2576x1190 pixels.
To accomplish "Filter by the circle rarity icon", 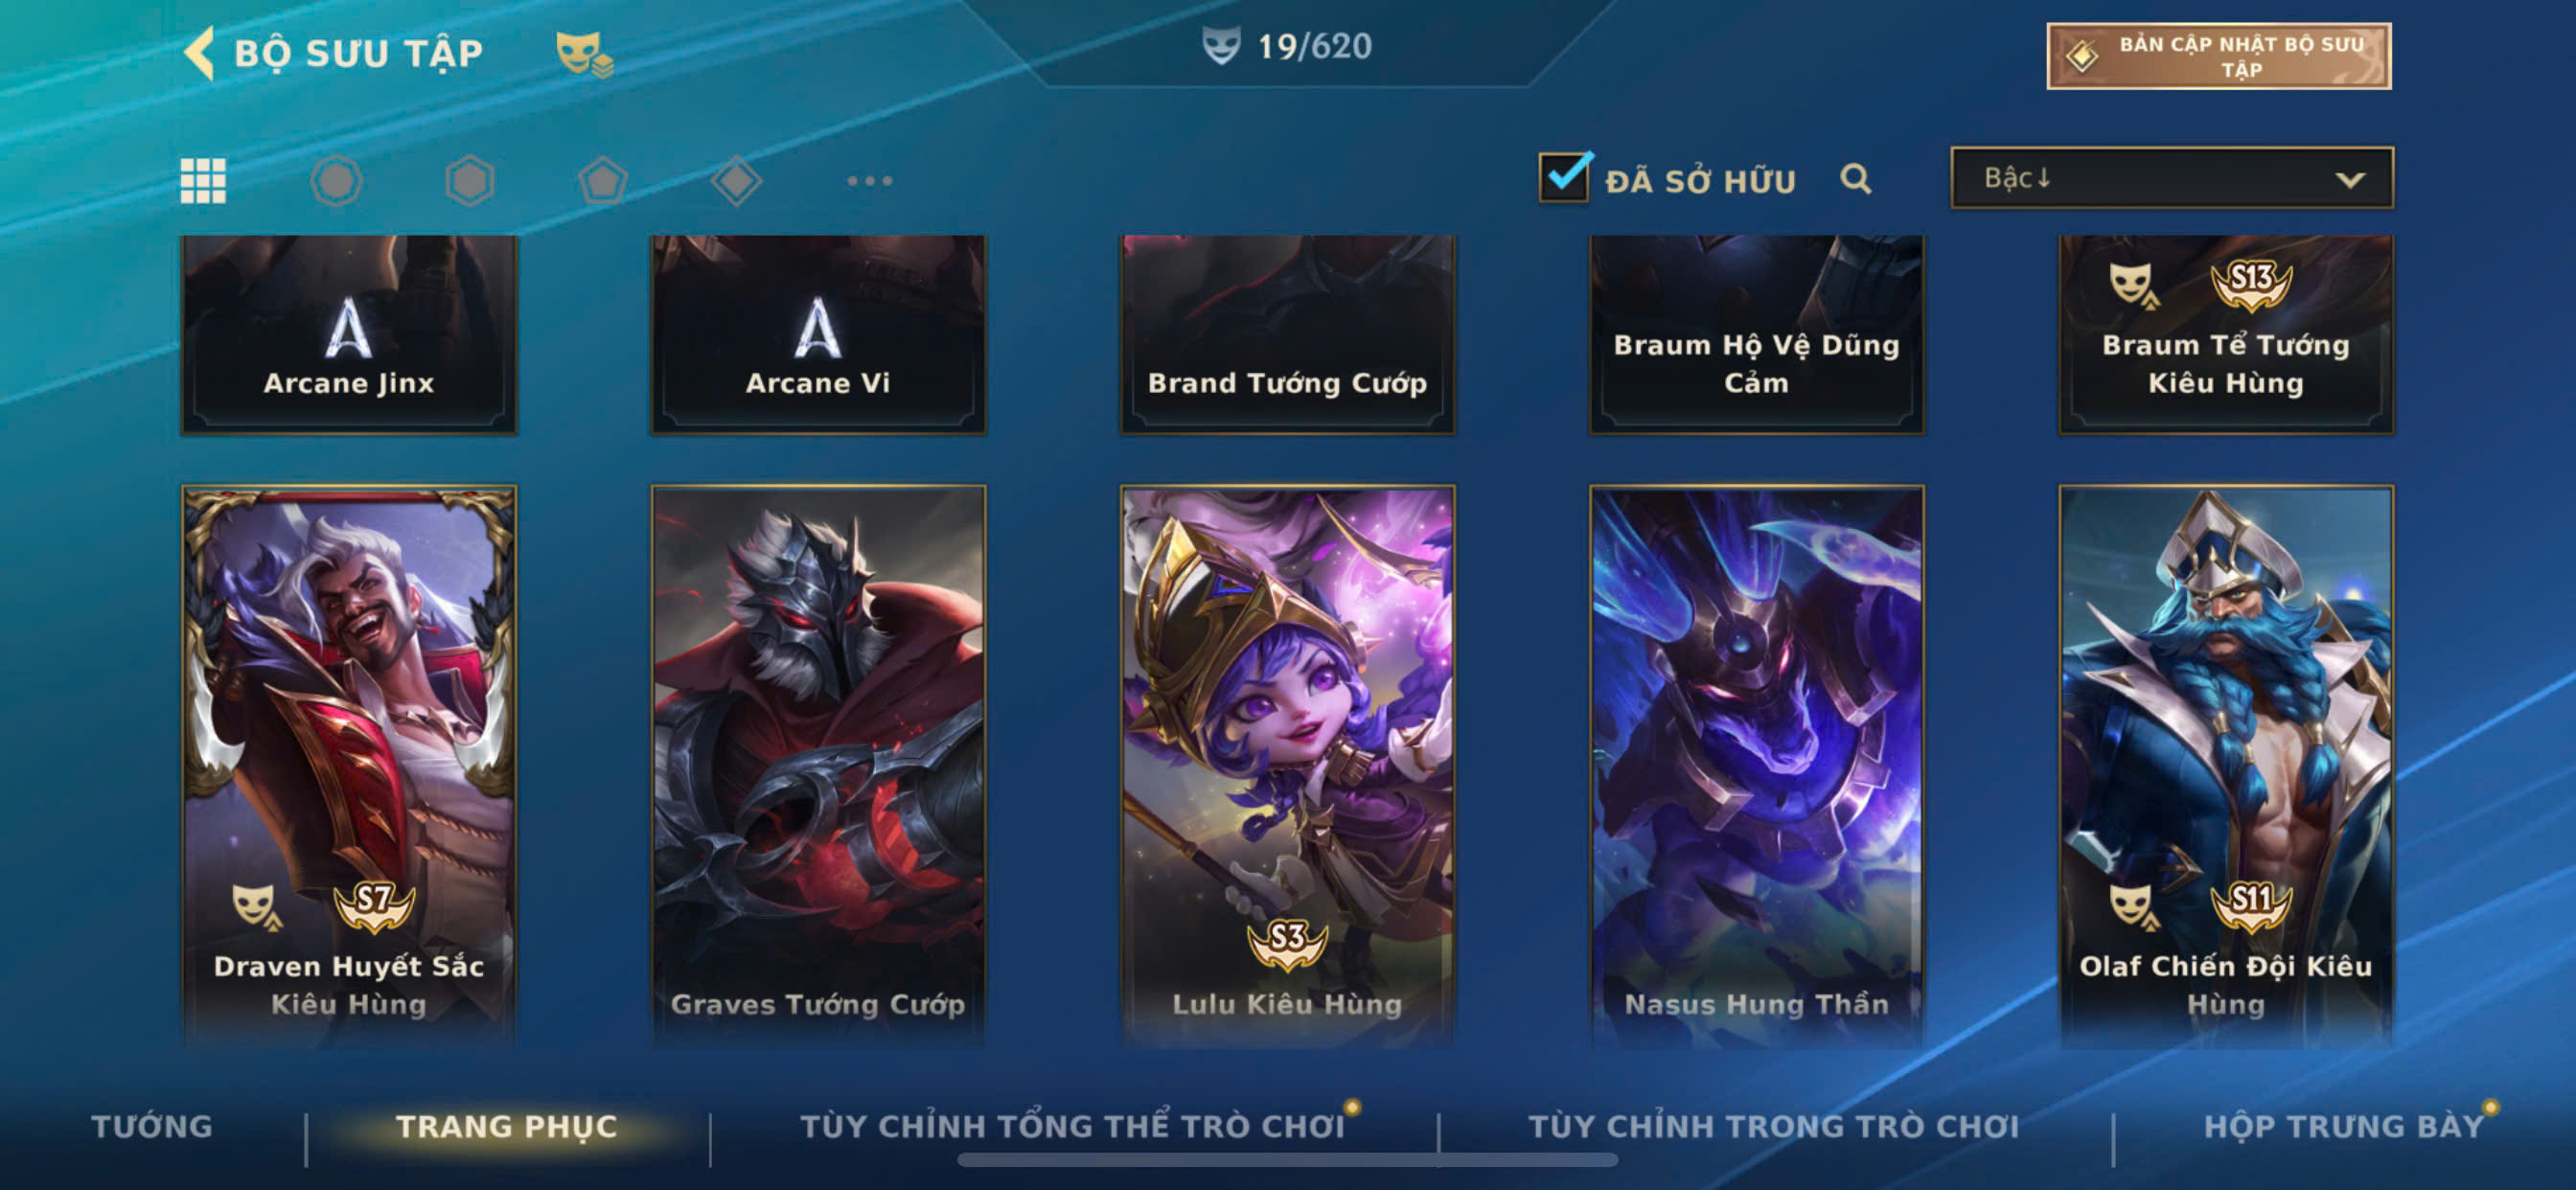I will (x=336, y=181).
